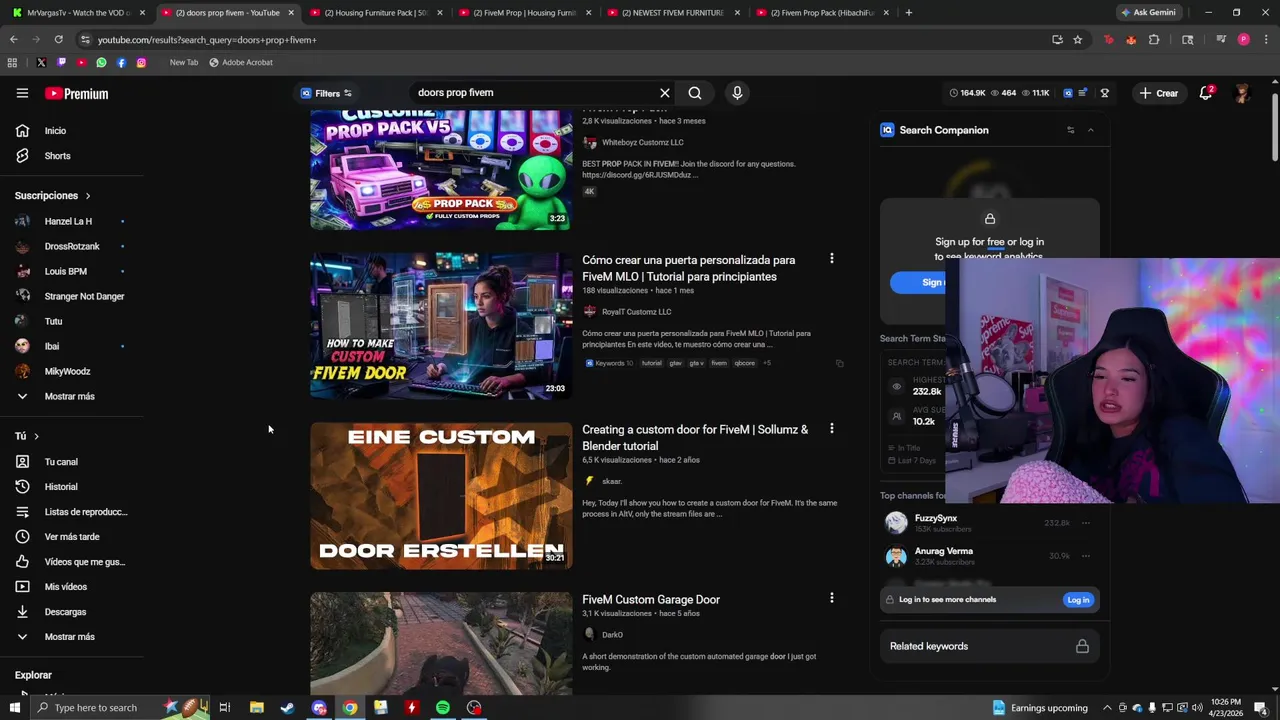This screenshot has width=1280, height=720.
Task: Open options menu for Cómo crear una puerta video
Action: click(831, 259)
